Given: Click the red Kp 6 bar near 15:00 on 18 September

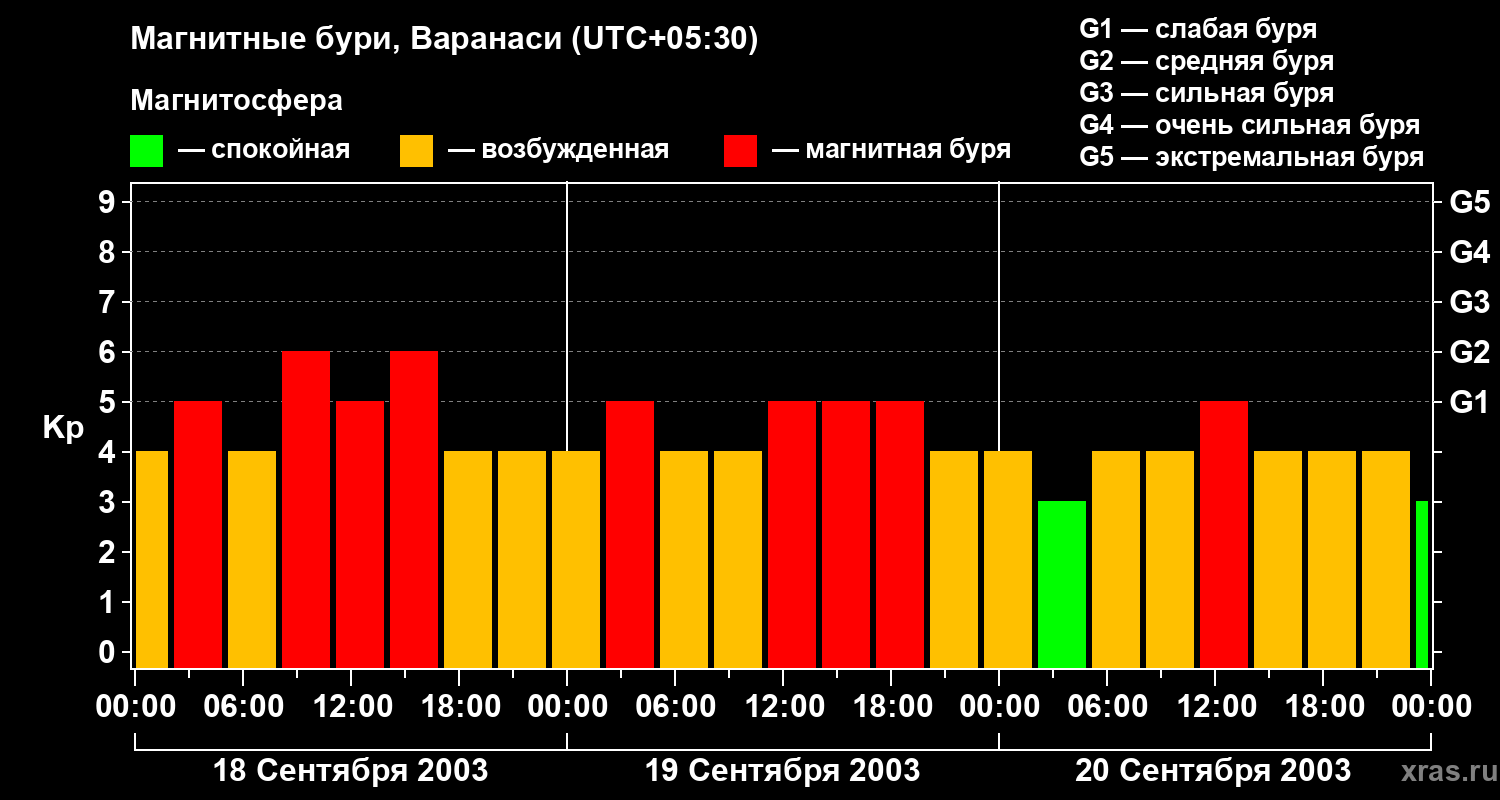Looking at the screenshot, I should [x=414, y=510].
